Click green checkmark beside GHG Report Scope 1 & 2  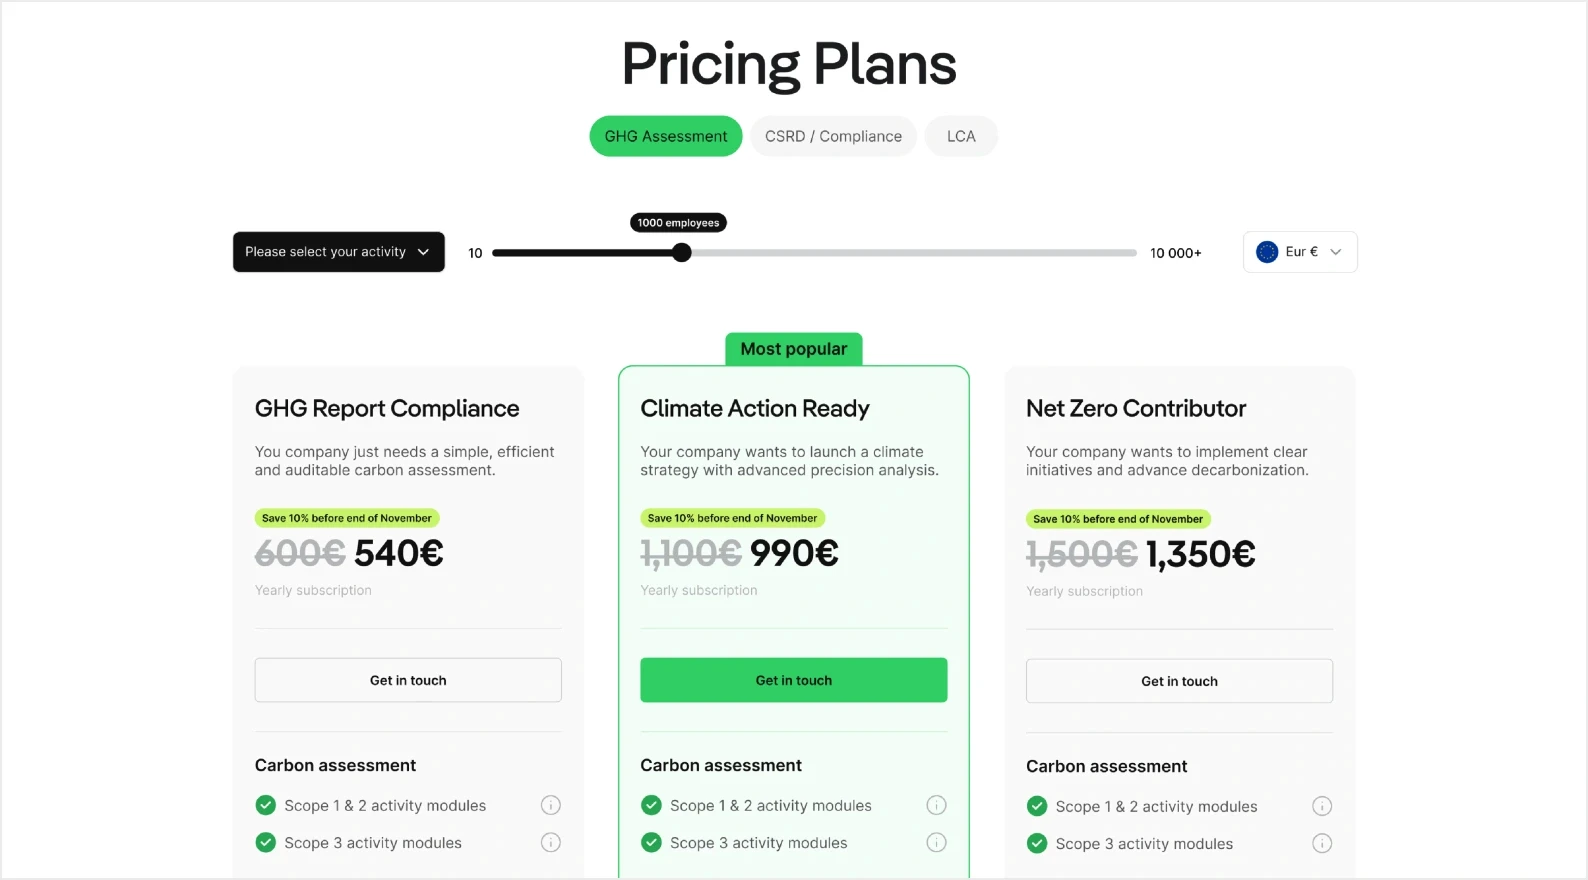pyautogui.click(x=266, y=805)
